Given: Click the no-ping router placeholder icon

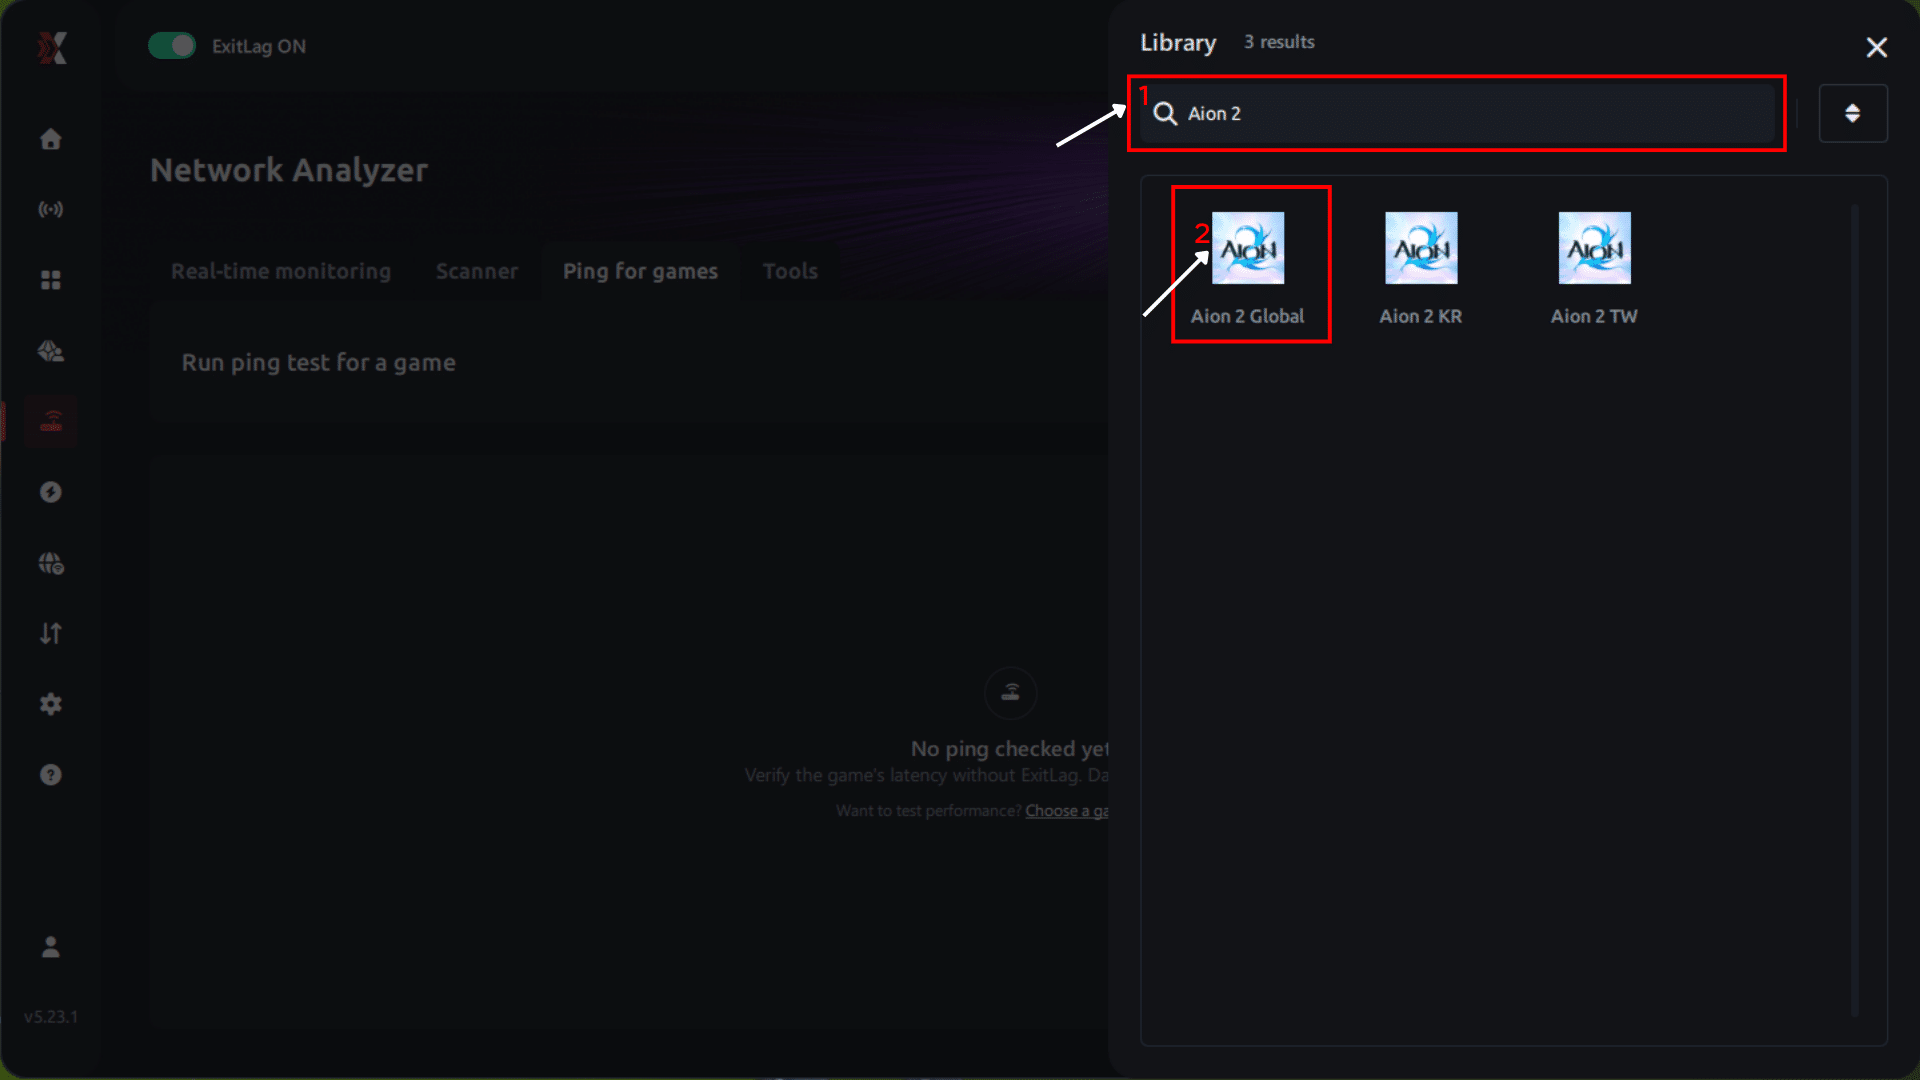Looking at the screenshot, I should pos(1011,692).
